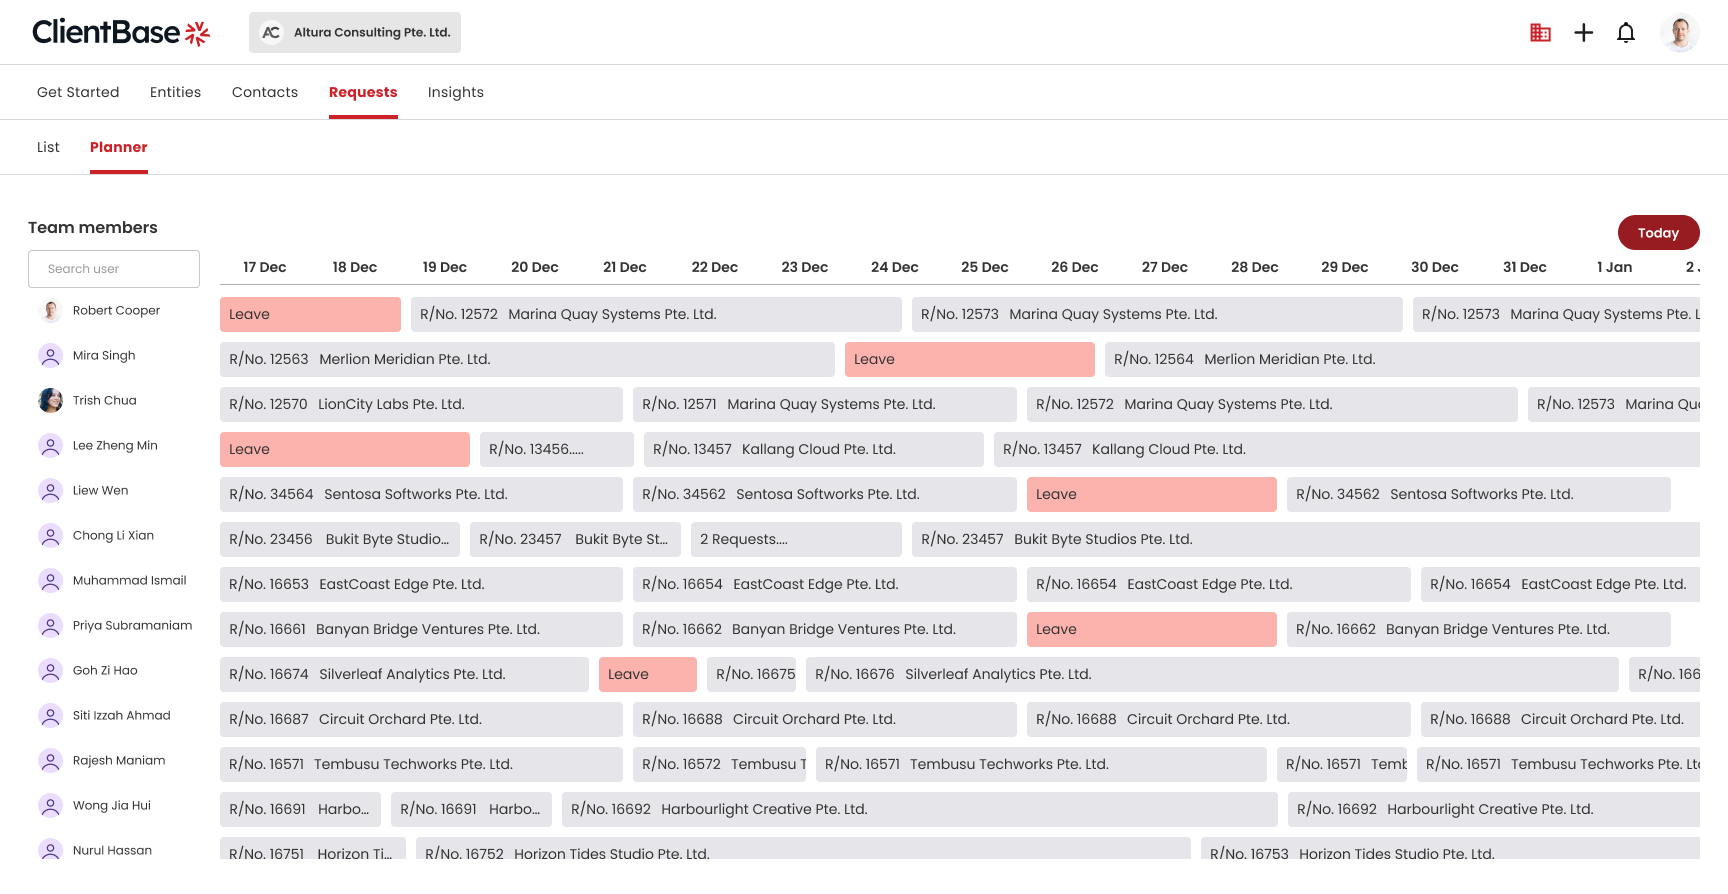Open the company building icon
This screenshot has width=1728, height=894.
click(x=1540, y=33)
